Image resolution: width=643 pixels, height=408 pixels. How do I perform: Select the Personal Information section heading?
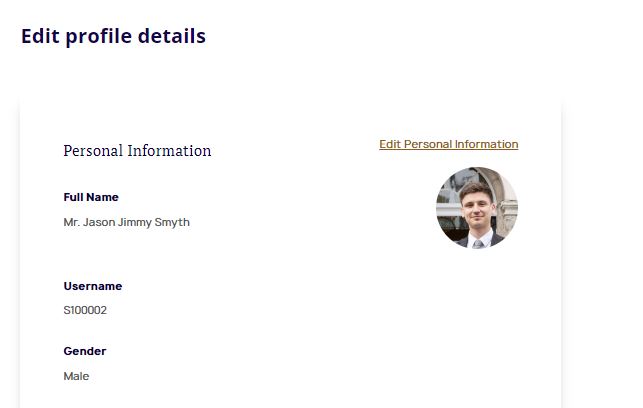pyautogui.click(x=137, y=151)
